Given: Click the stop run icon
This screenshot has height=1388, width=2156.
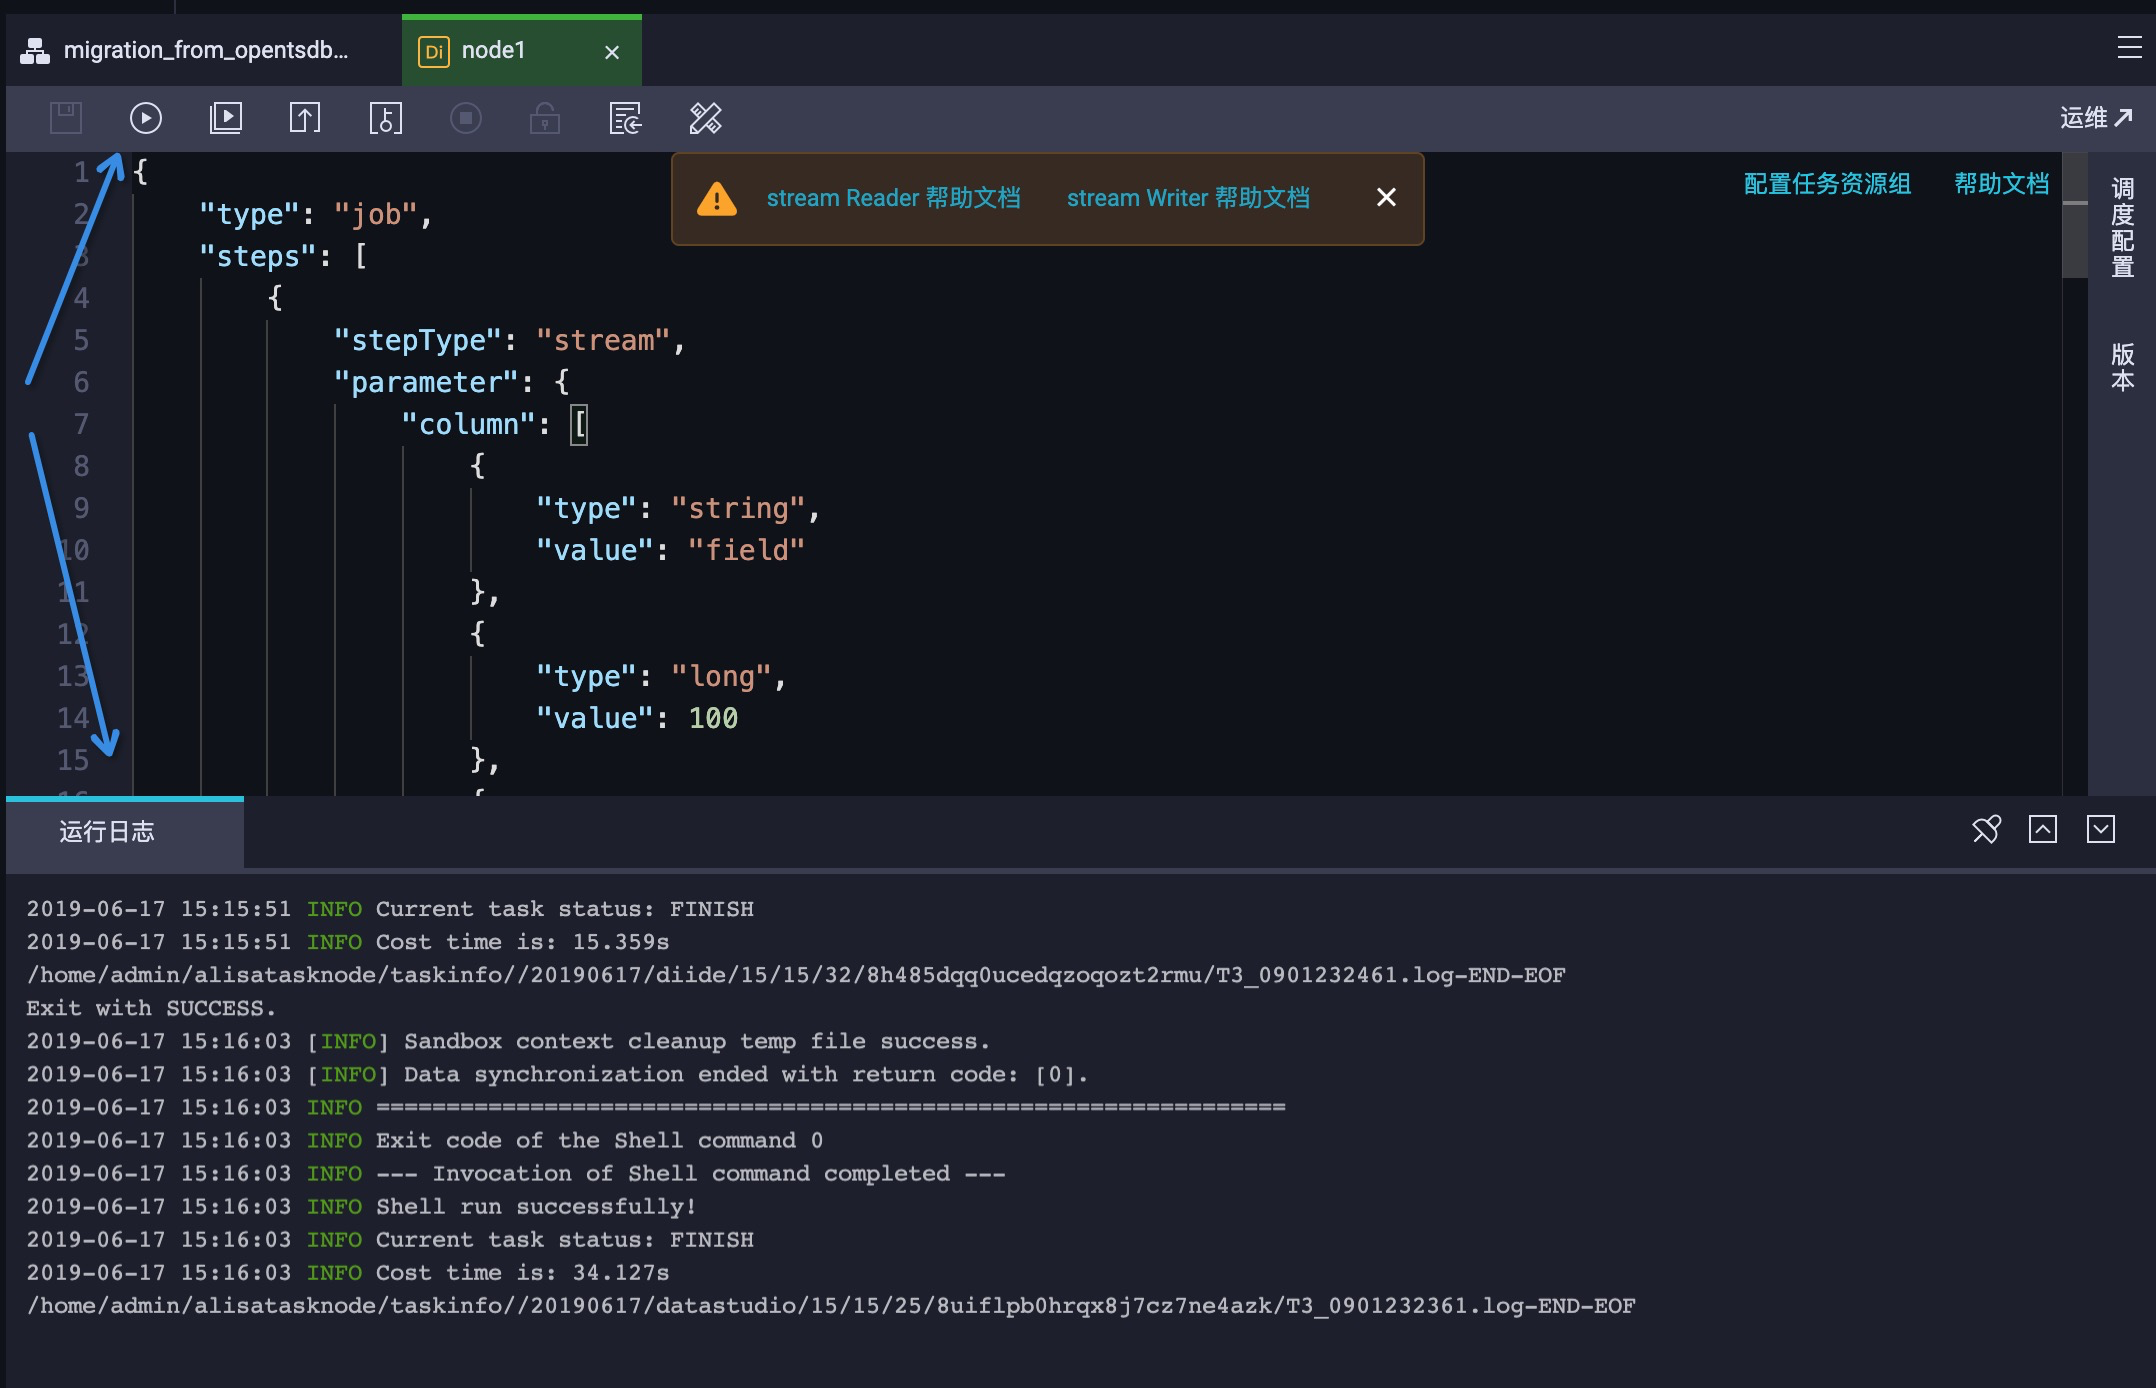Looking at the screenshot, I should point(466,118).
